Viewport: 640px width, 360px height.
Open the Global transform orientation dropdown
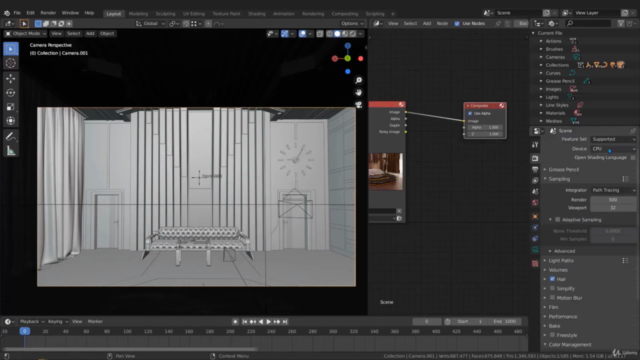click(x=150, y=23)
